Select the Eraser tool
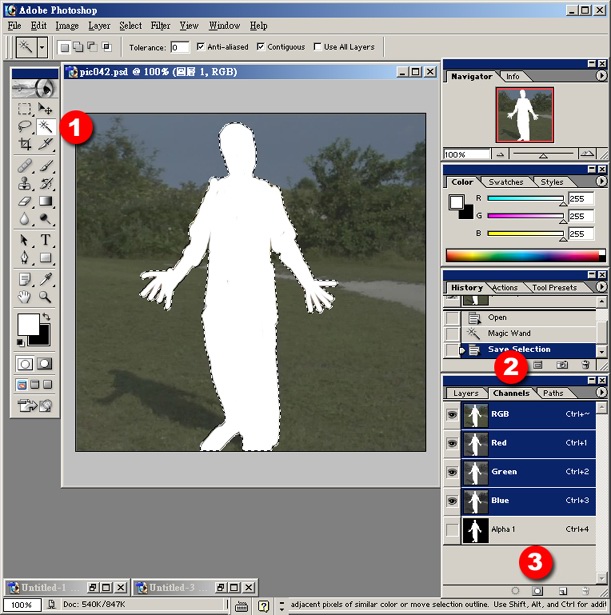 click(x=25, y=202)
